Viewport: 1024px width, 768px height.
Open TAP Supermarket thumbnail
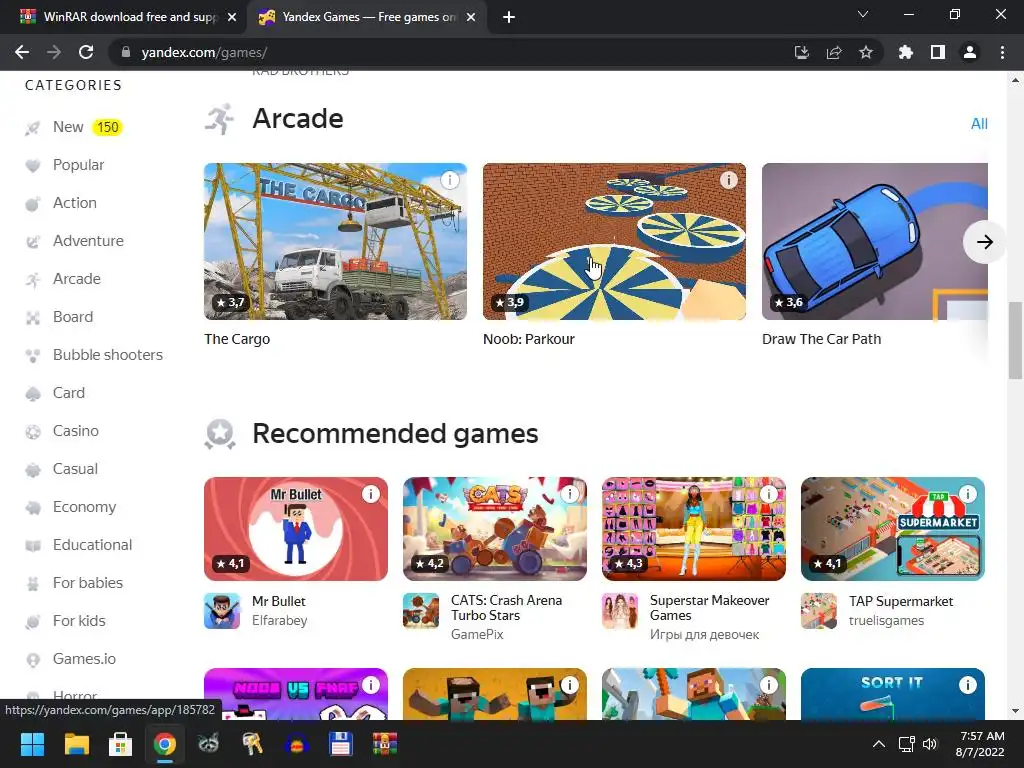click(893, 528)
